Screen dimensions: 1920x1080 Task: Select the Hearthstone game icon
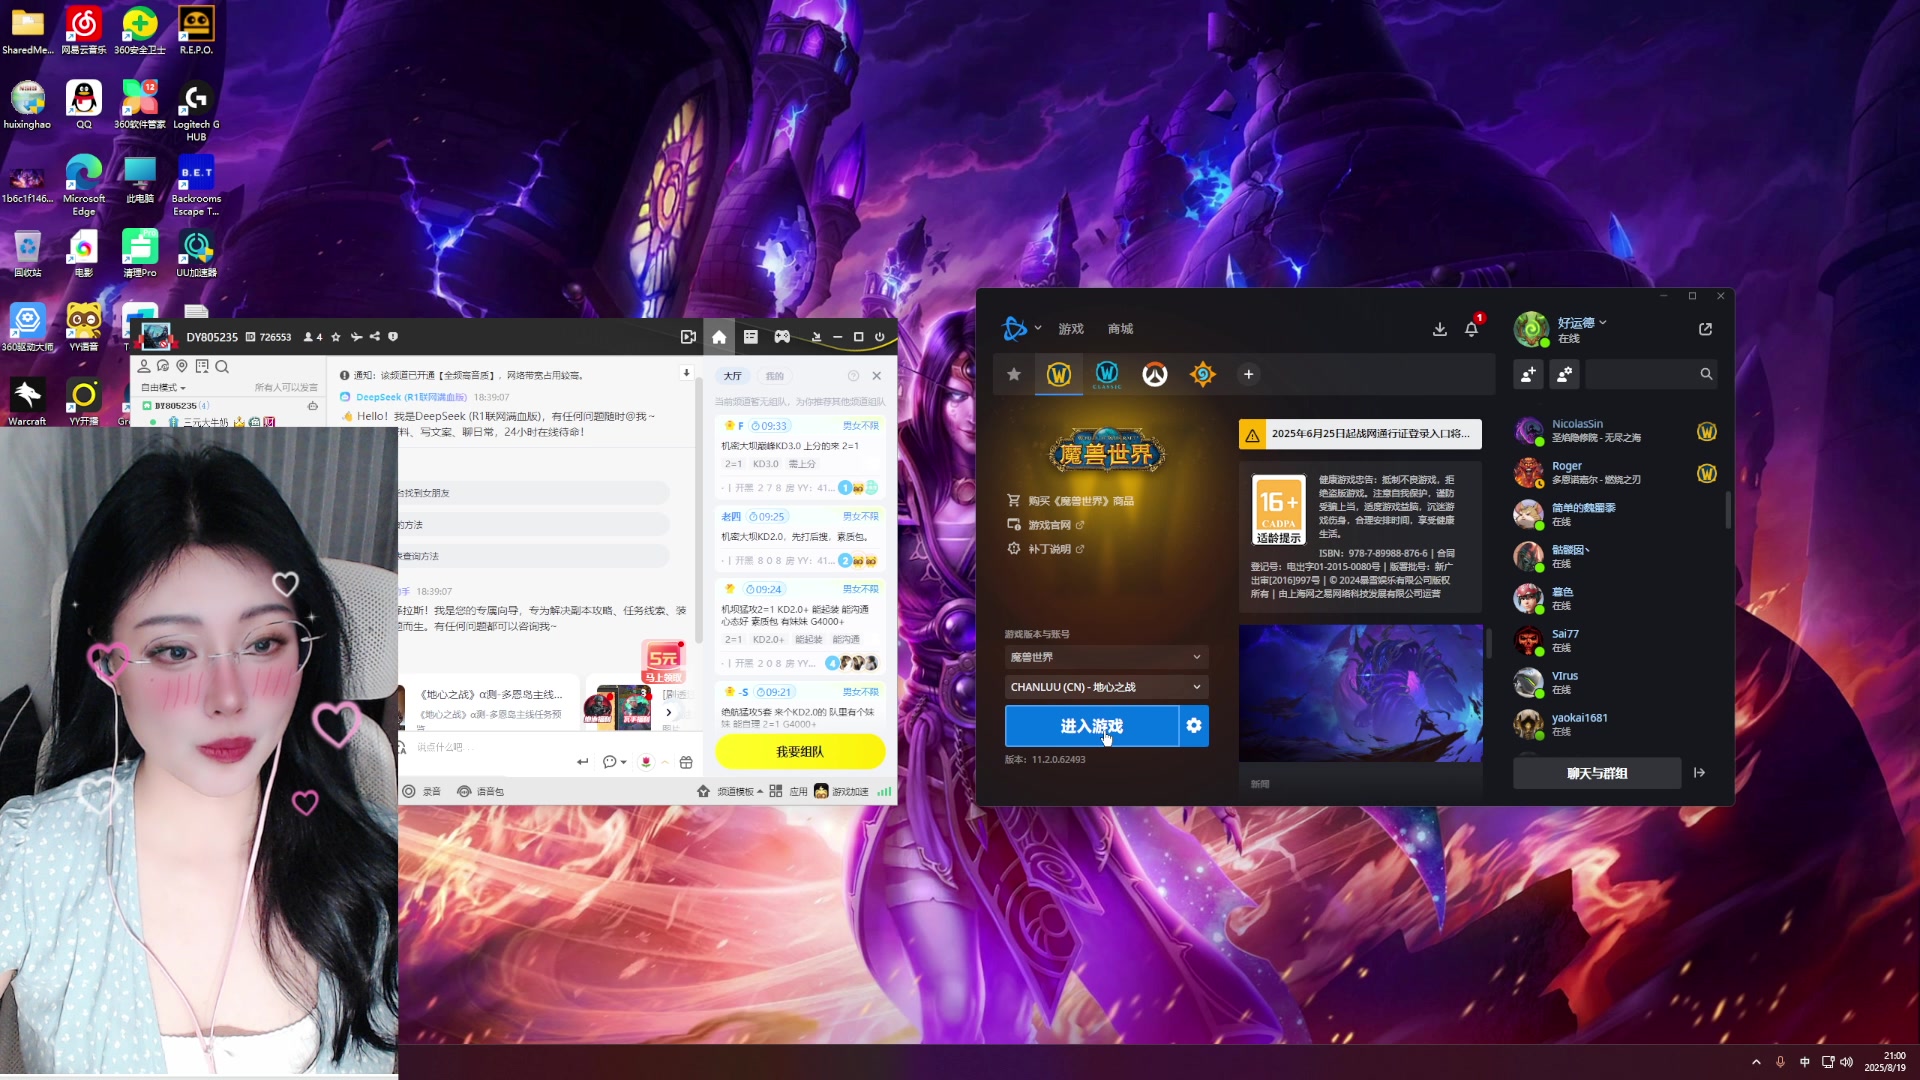click(1203, 375)
